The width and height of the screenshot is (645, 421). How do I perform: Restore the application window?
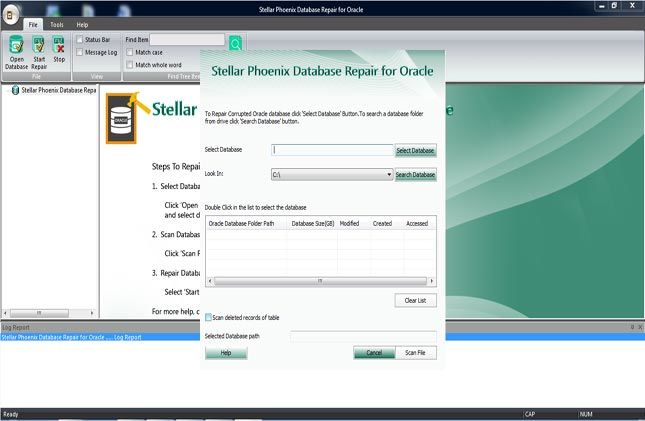[x=614, y=6]
